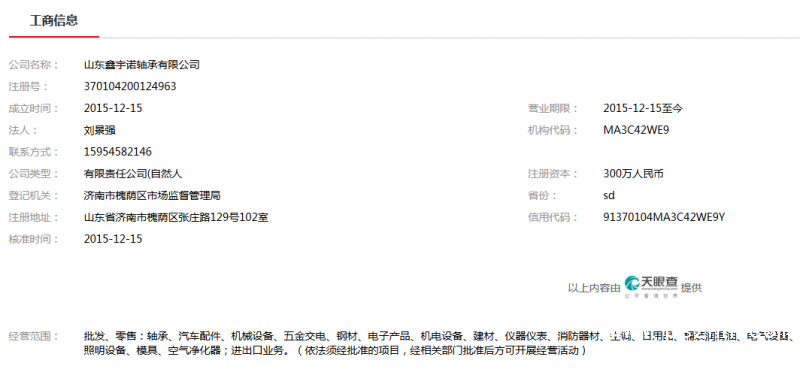Click the province value sd
This screenshot has width=800, height=369.
(x=609, y=195)
